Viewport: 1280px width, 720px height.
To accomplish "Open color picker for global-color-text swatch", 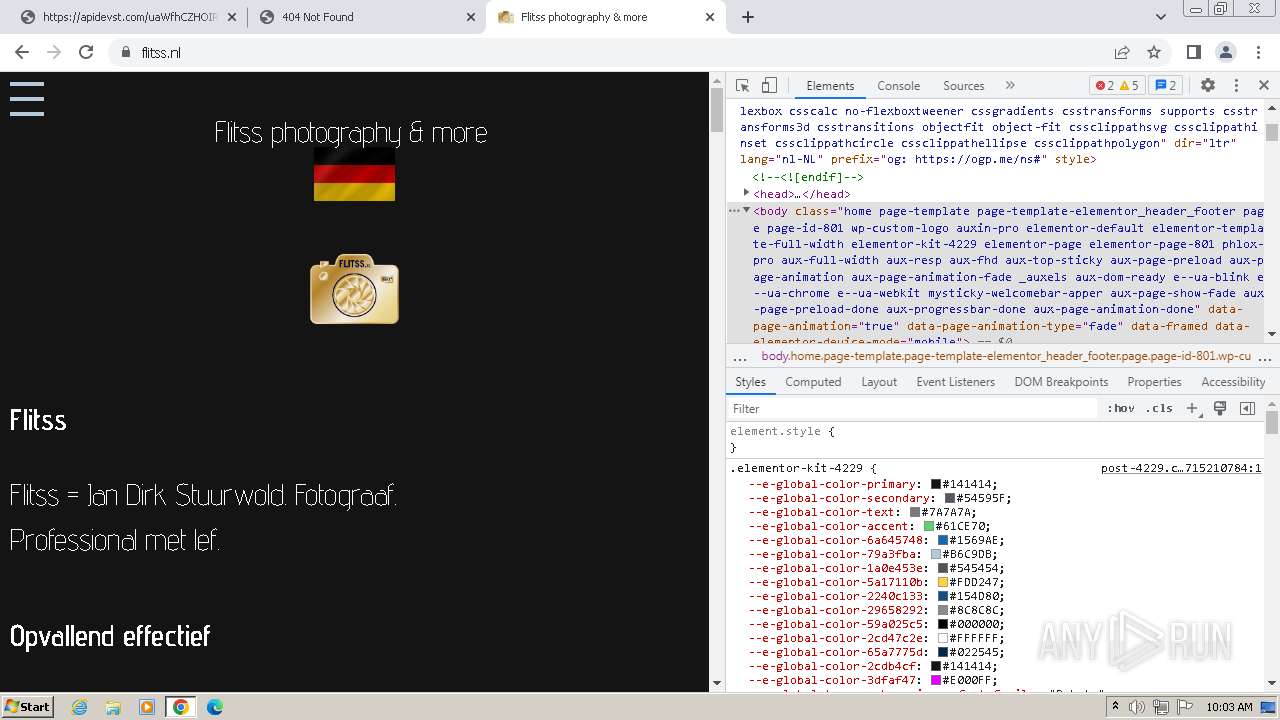I will (915, 512).
